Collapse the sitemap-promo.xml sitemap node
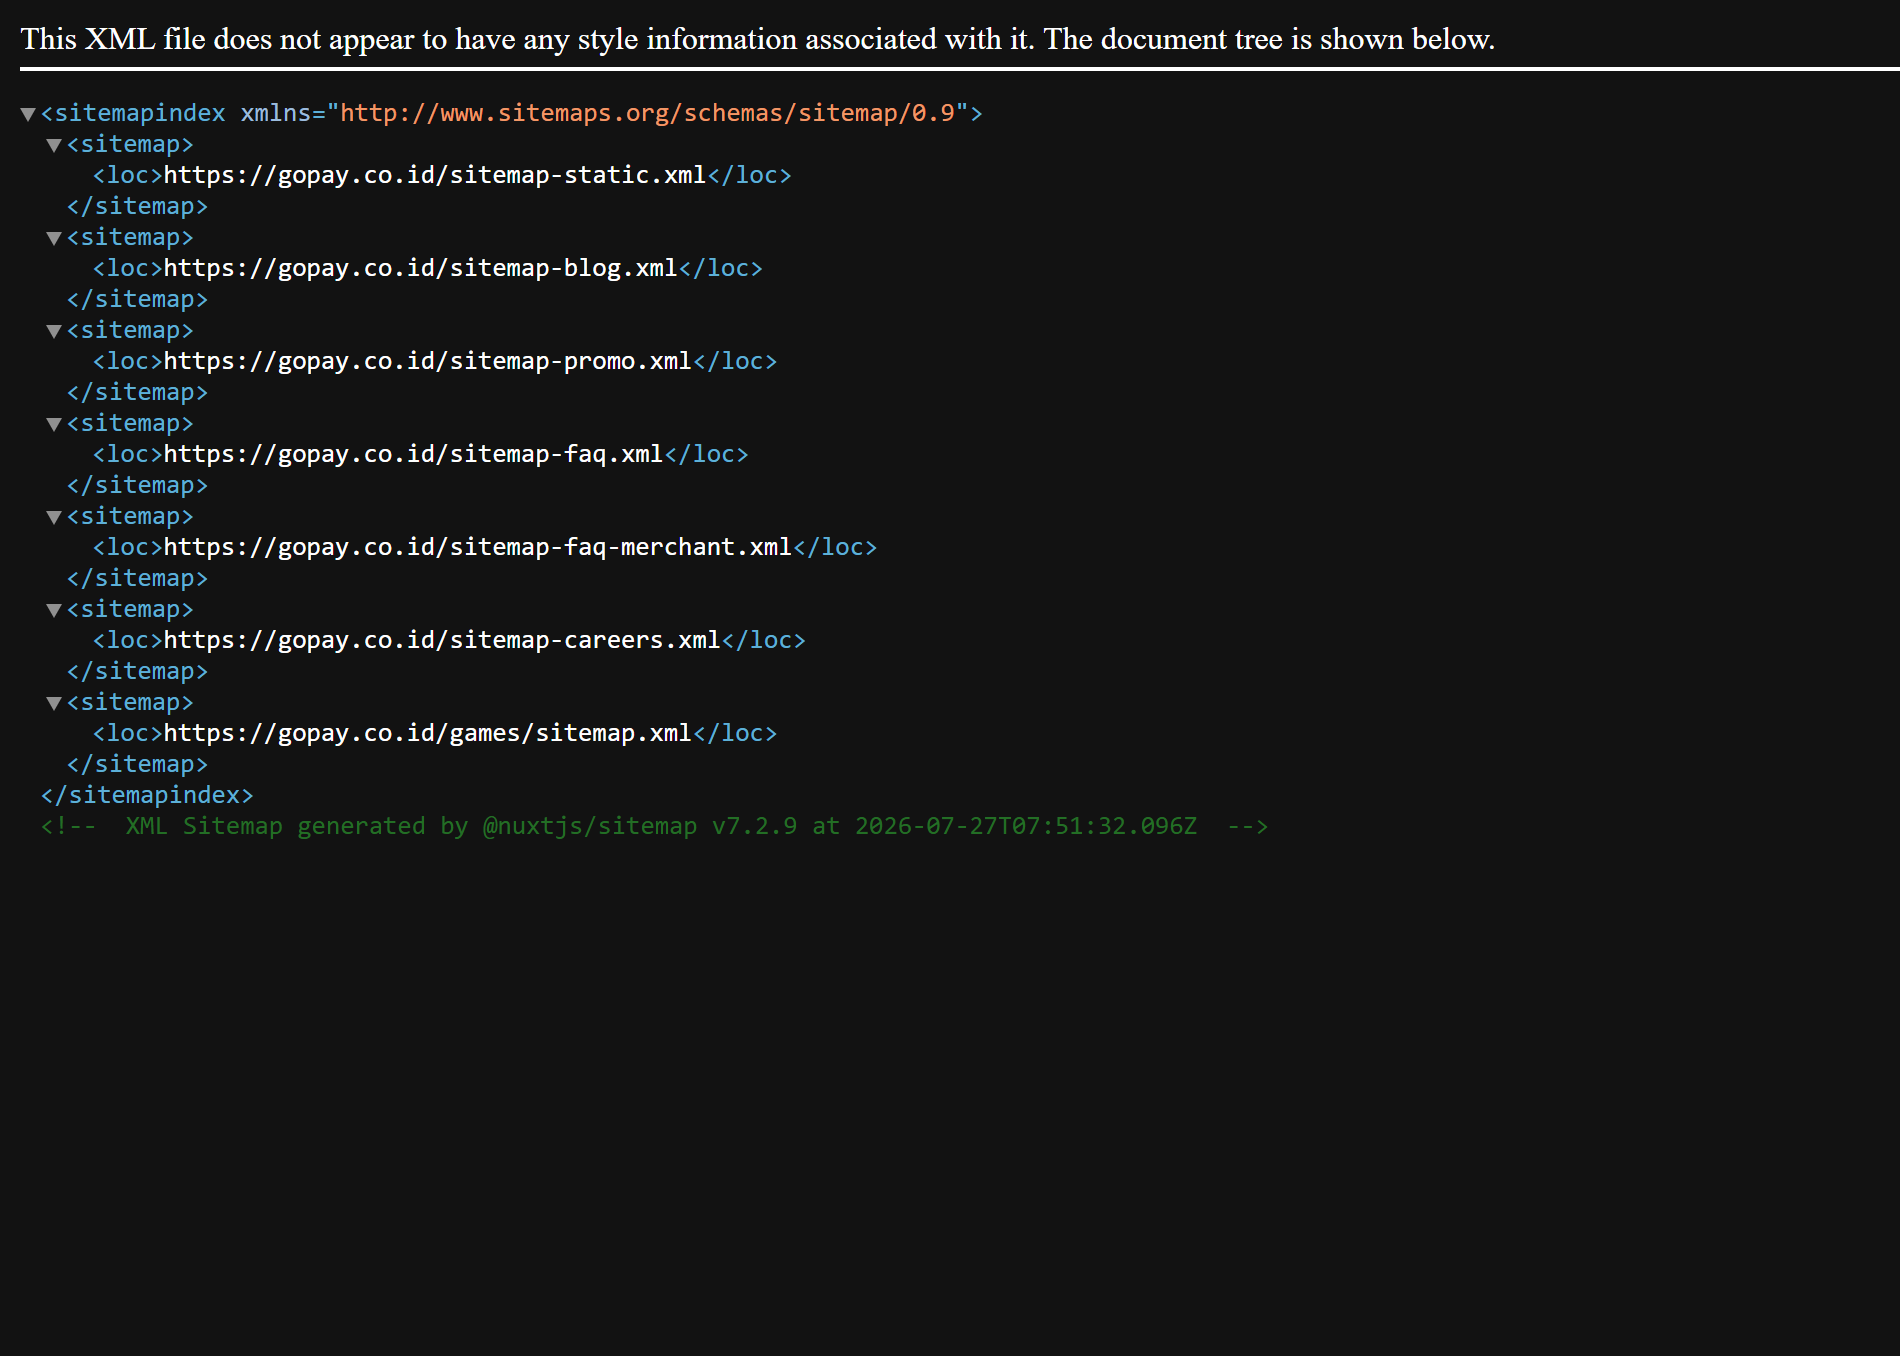Viewport: 1900px width, 1357px height. 54,331
